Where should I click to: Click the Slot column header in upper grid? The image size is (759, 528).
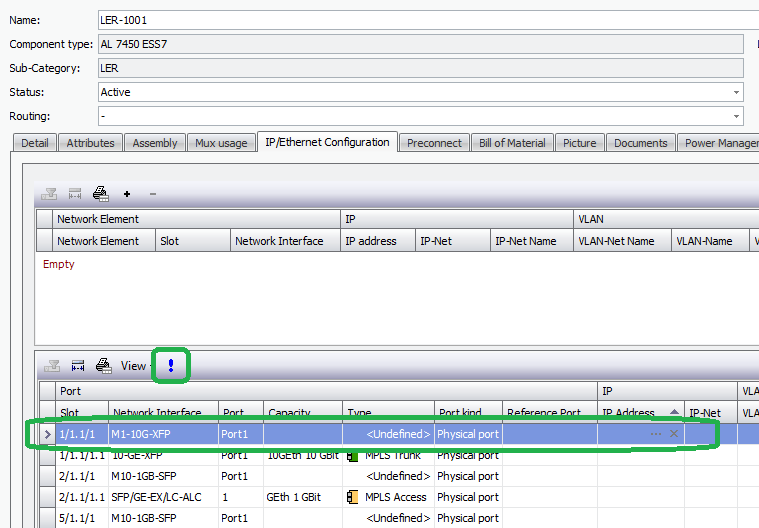[193, 241]
